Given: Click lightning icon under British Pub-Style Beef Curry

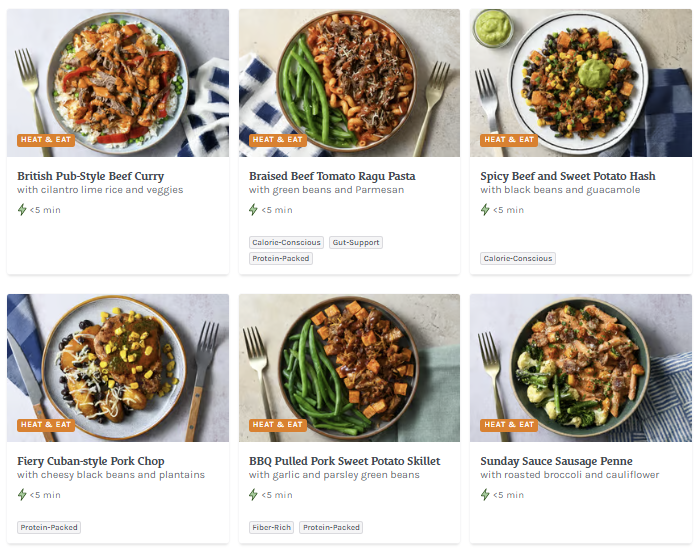Looking at the screenshot, I should point(22,210).
